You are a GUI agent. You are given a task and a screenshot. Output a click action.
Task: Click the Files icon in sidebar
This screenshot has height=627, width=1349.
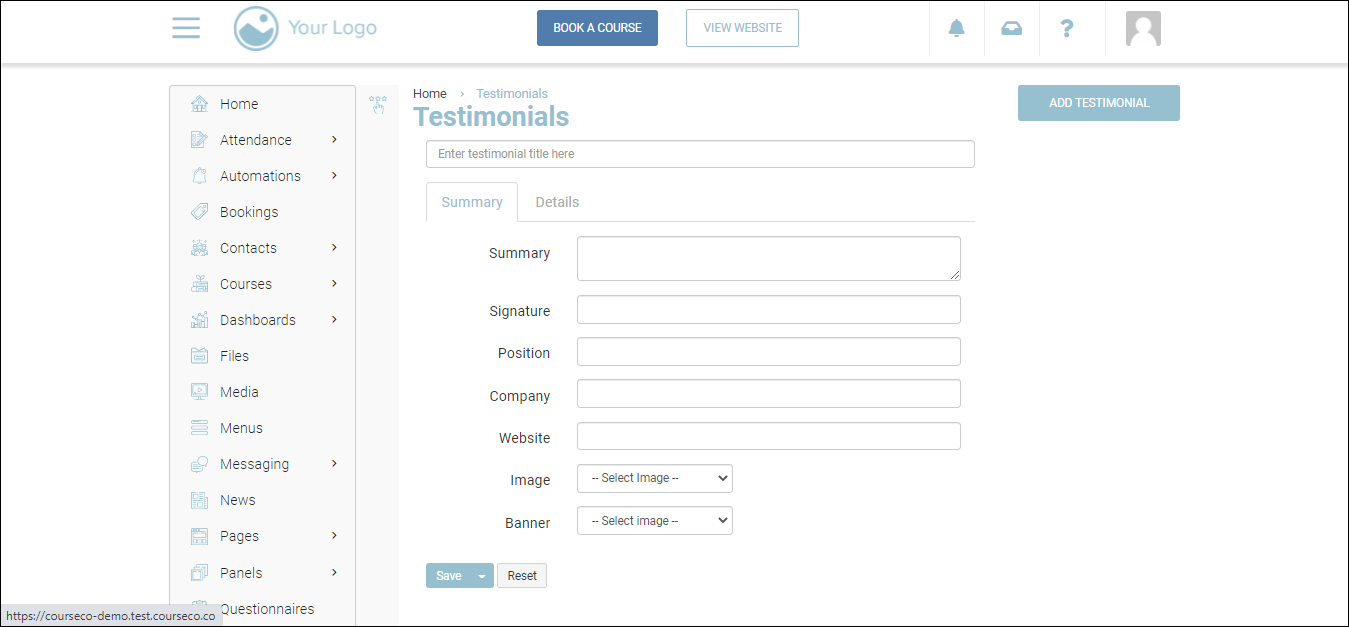(x=200, y=356)
